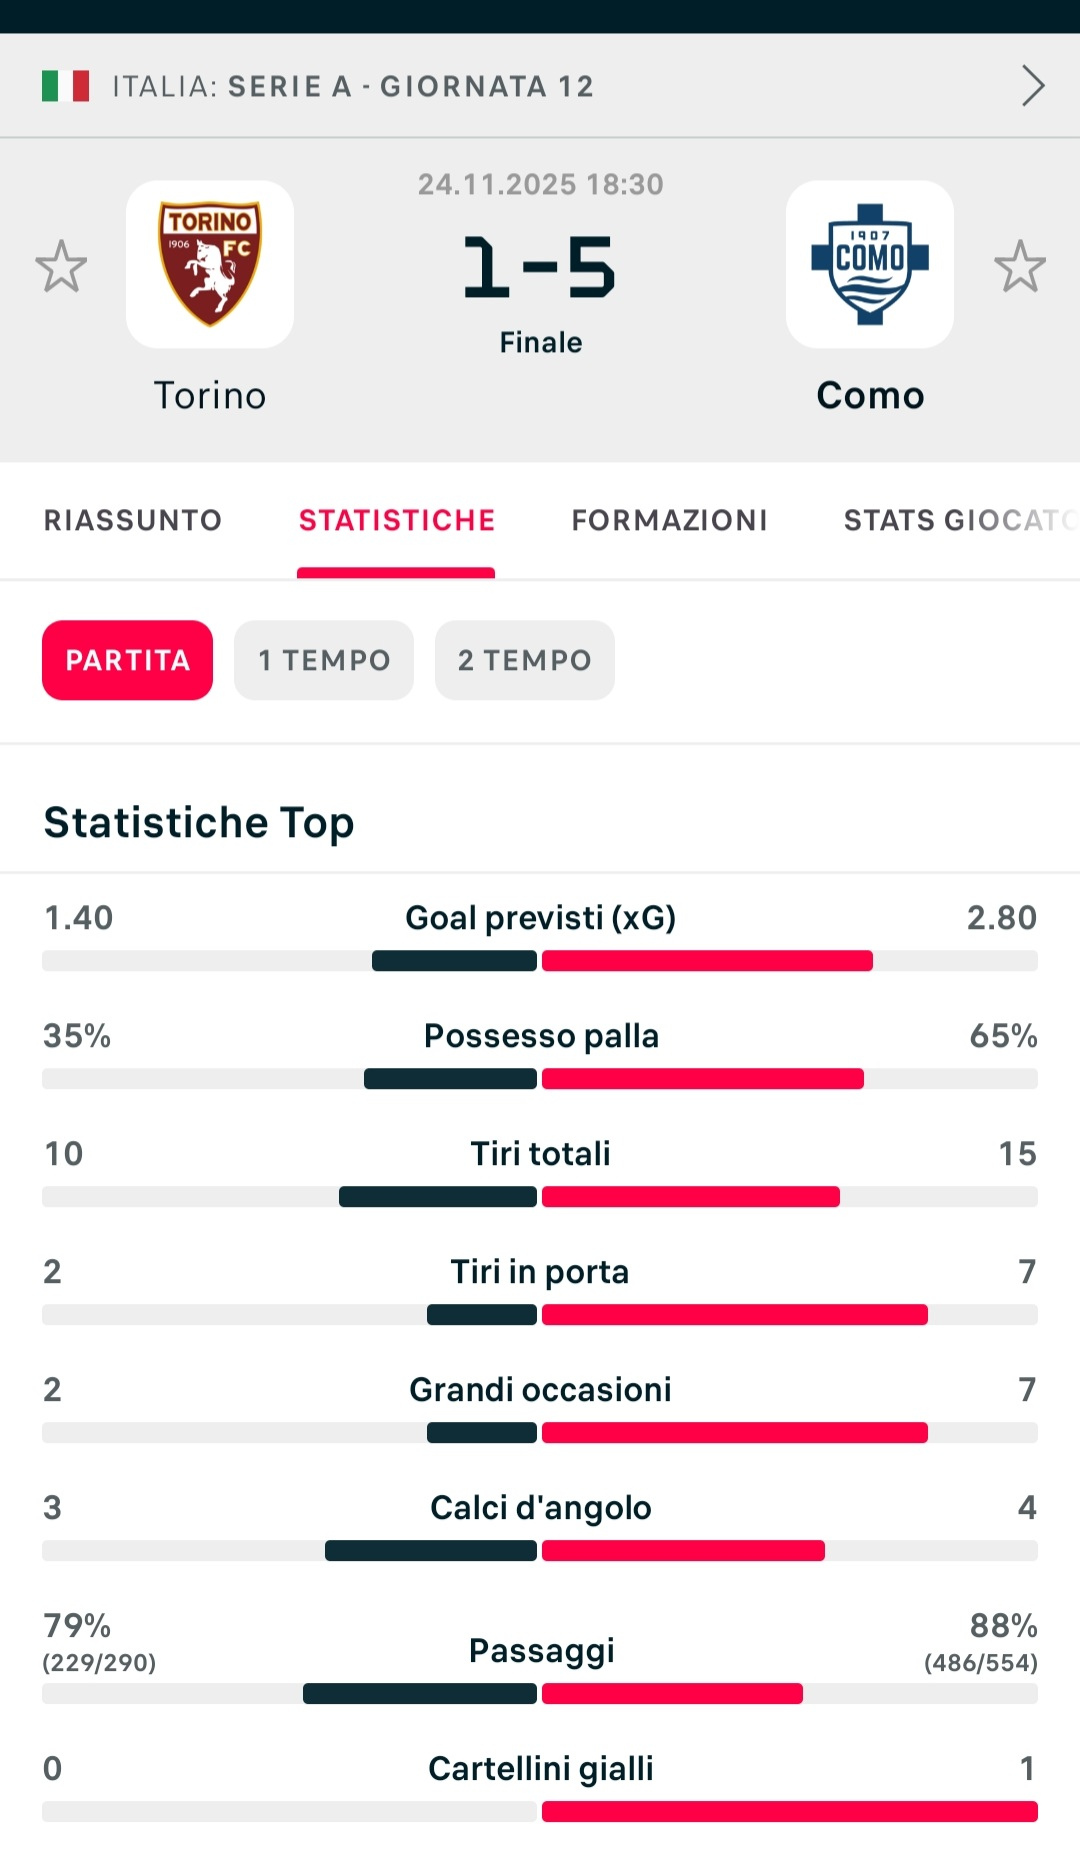Expand Serie A league chevron arrow

pyautogui.click(x=1033, y=86)
